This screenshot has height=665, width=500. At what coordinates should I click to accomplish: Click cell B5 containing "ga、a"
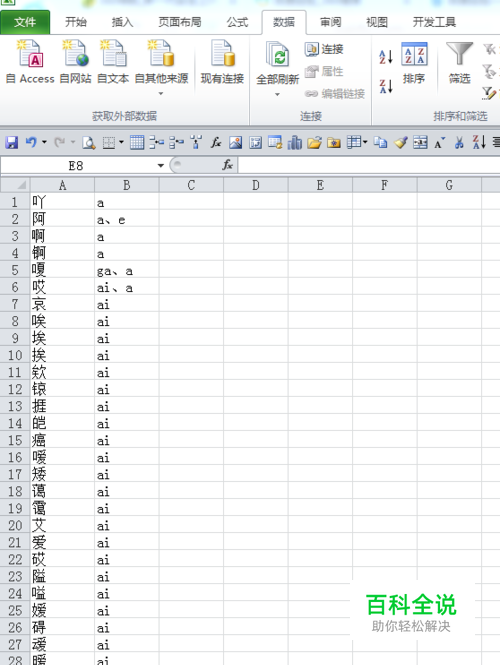pyautogui.click(x=127, y=270)
